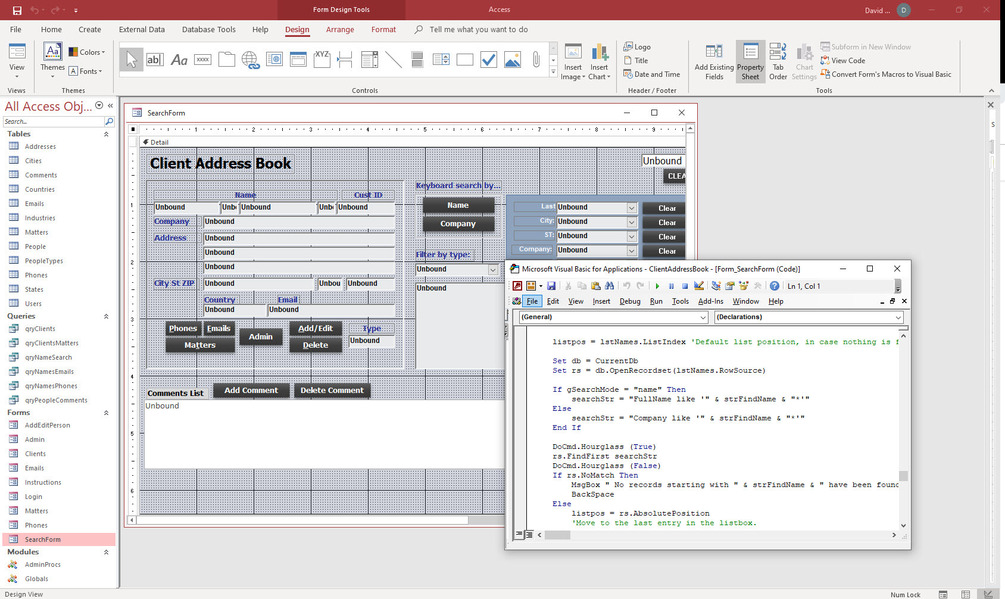Expand the Controls gallery More arrow
The height and width of the screenshot is (599, 1005).
[x=553, y=72]
